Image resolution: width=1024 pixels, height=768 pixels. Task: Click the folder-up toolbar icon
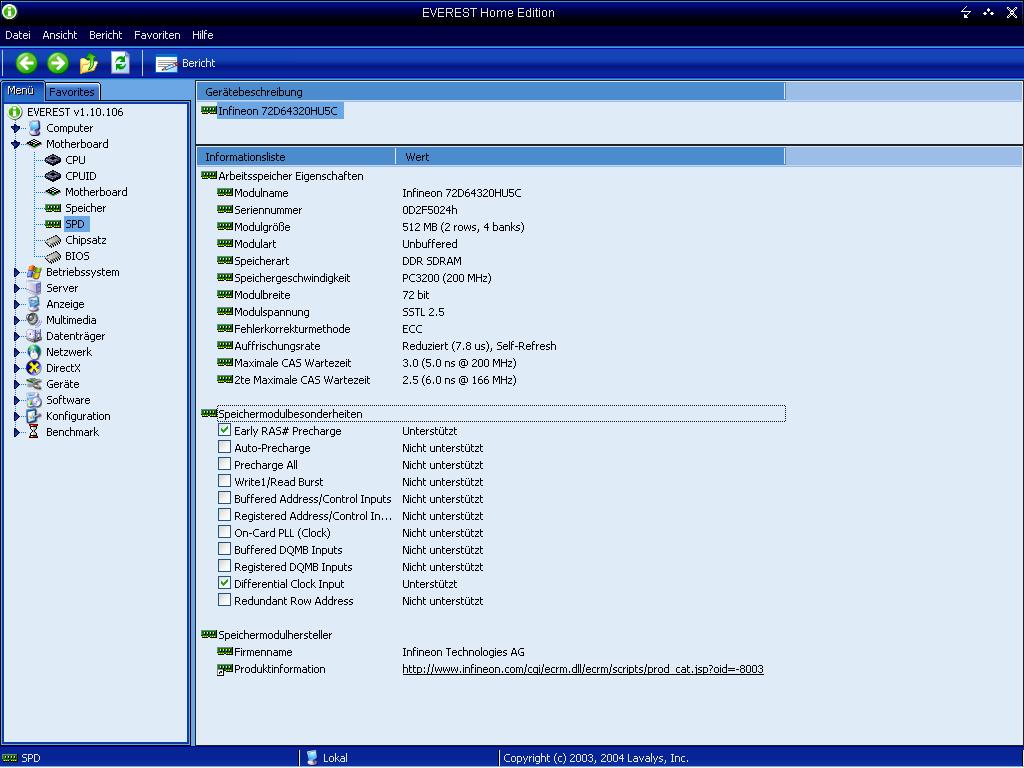pyautogui.click(x=89, y=63)
